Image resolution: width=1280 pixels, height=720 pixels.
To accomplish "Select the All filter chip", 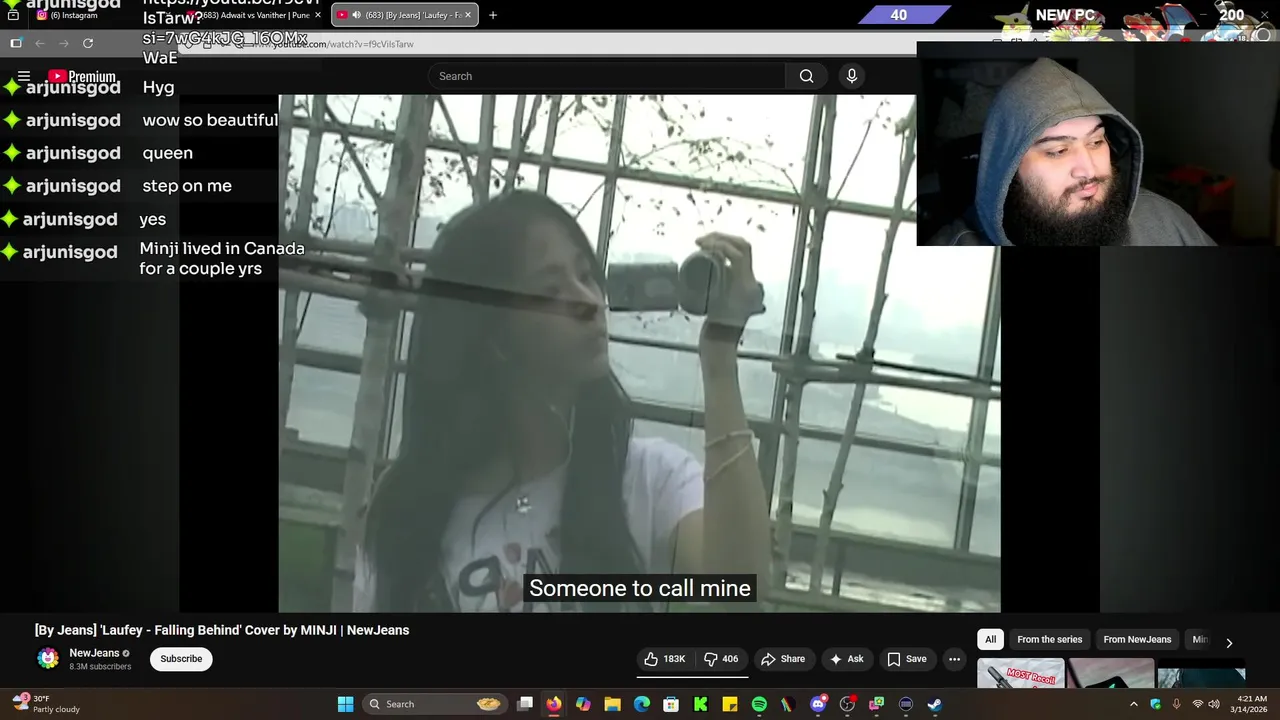I will (x=990, y=640).
